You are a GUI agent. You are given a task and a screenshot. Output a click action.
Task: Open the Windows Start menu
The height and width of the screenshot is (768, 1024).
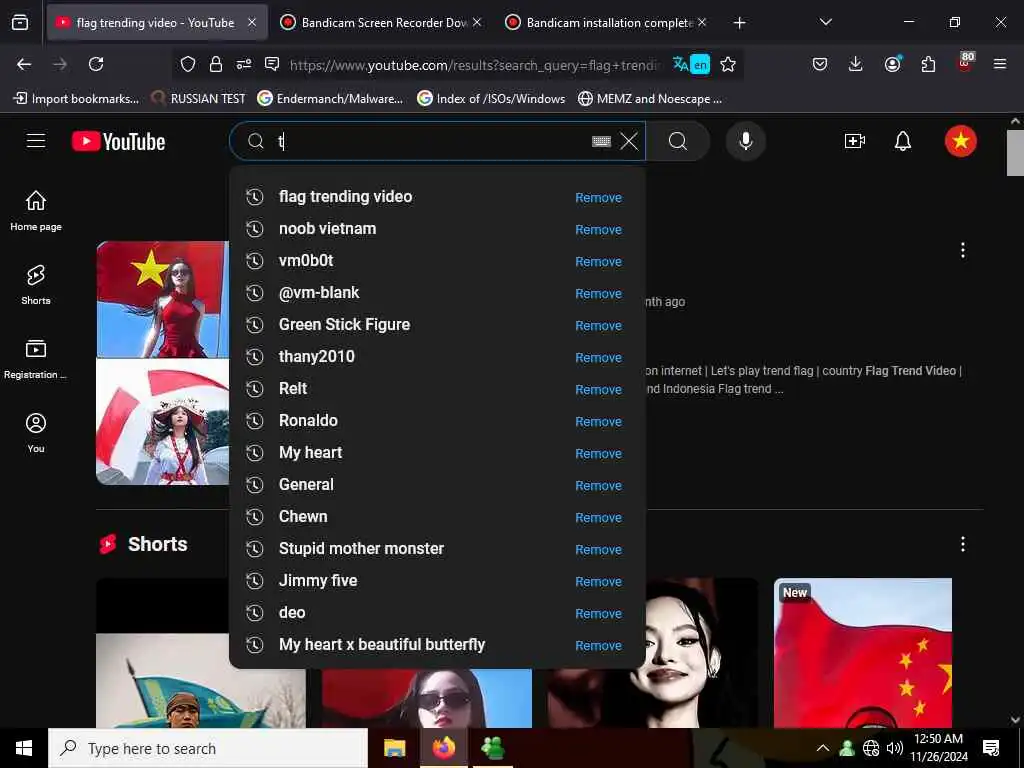(x=24, y=748)
